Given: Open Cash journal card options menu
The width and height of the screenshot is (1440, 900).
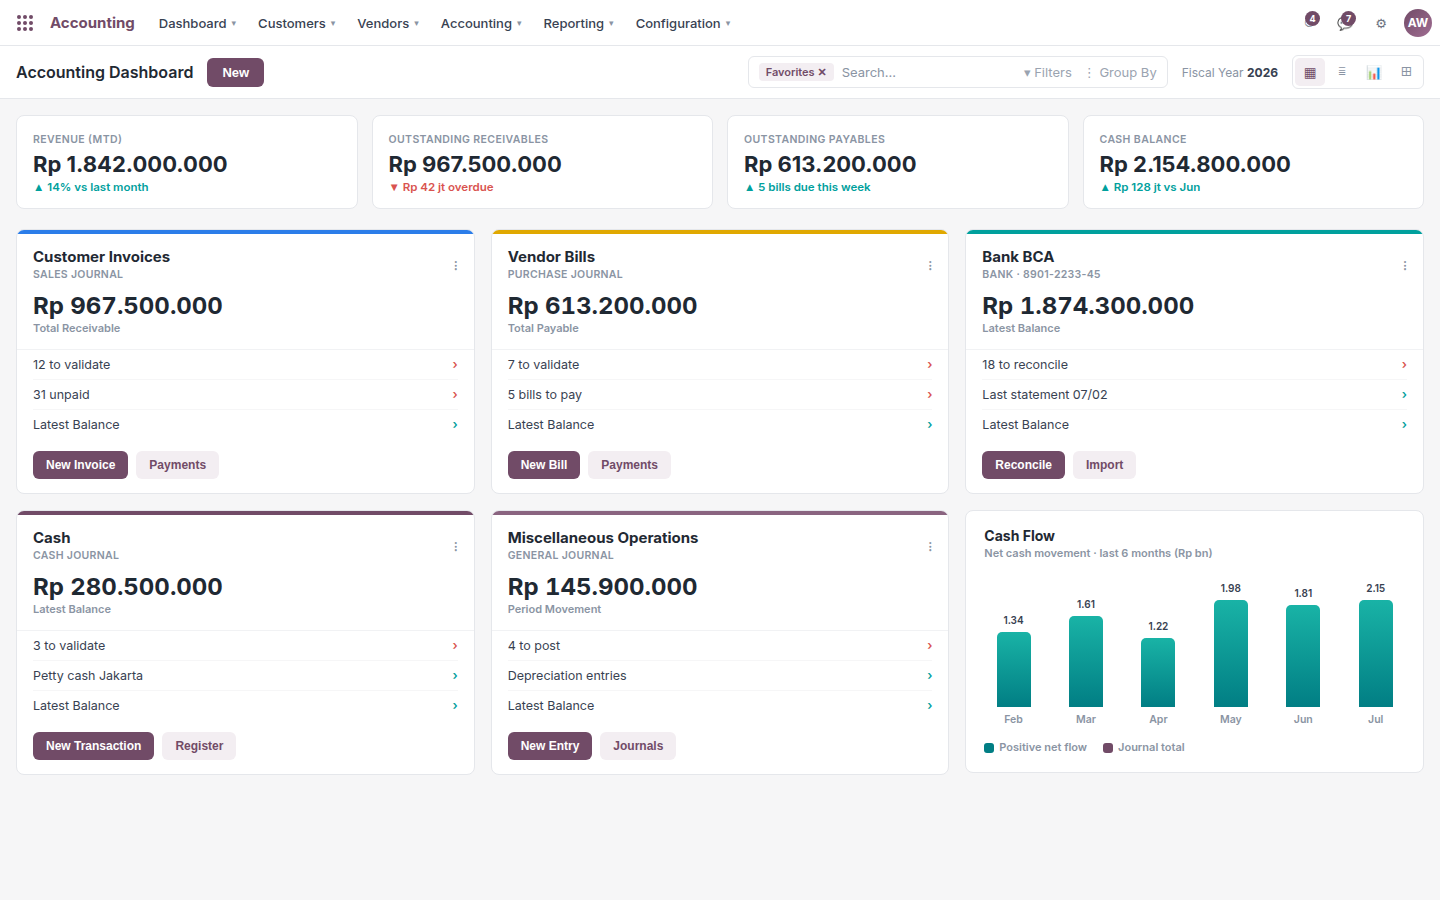Looking at the screenshot, I should (456, 547).
